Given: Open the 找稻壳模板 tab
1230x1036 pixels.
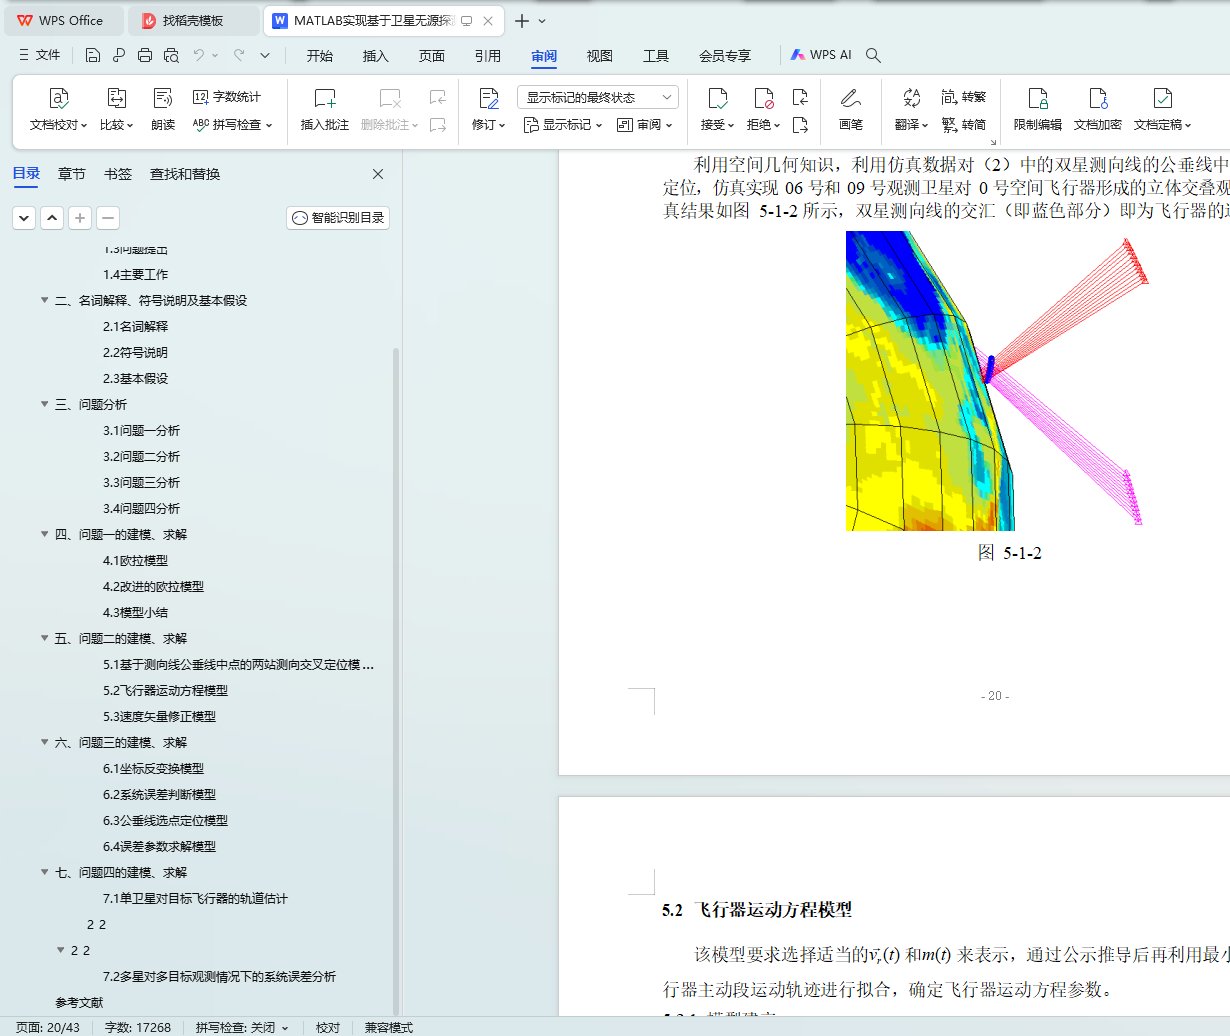Looking at the screenshot, I should click(x=194, y=20).
